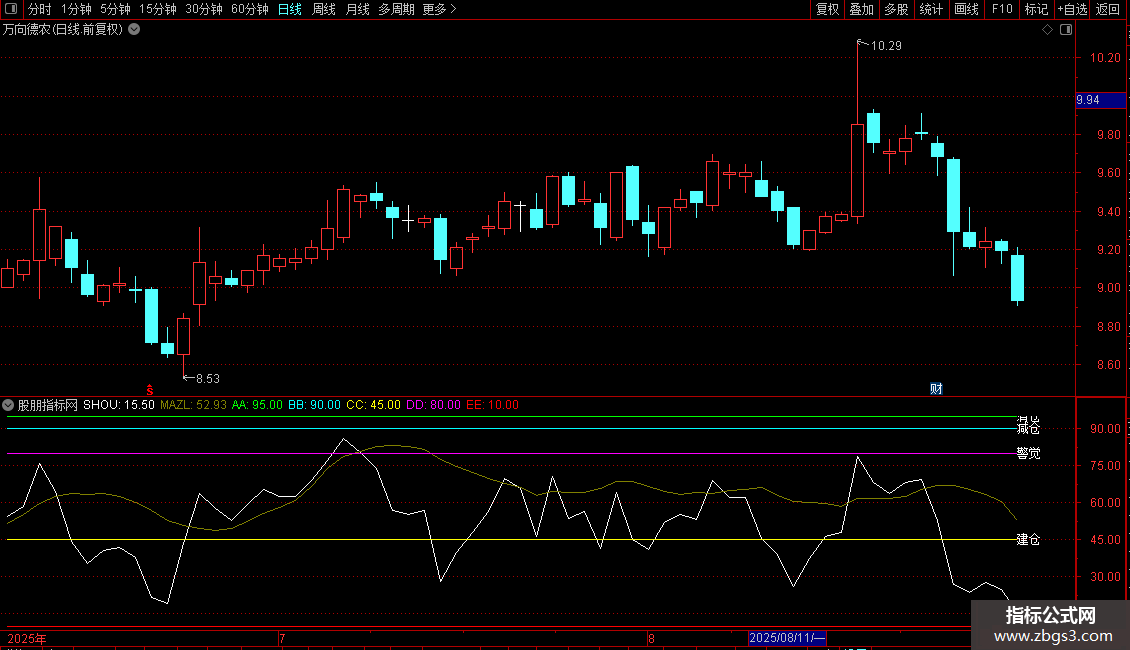Add stock to watchlist with +自选

(x=1072, y=9)
